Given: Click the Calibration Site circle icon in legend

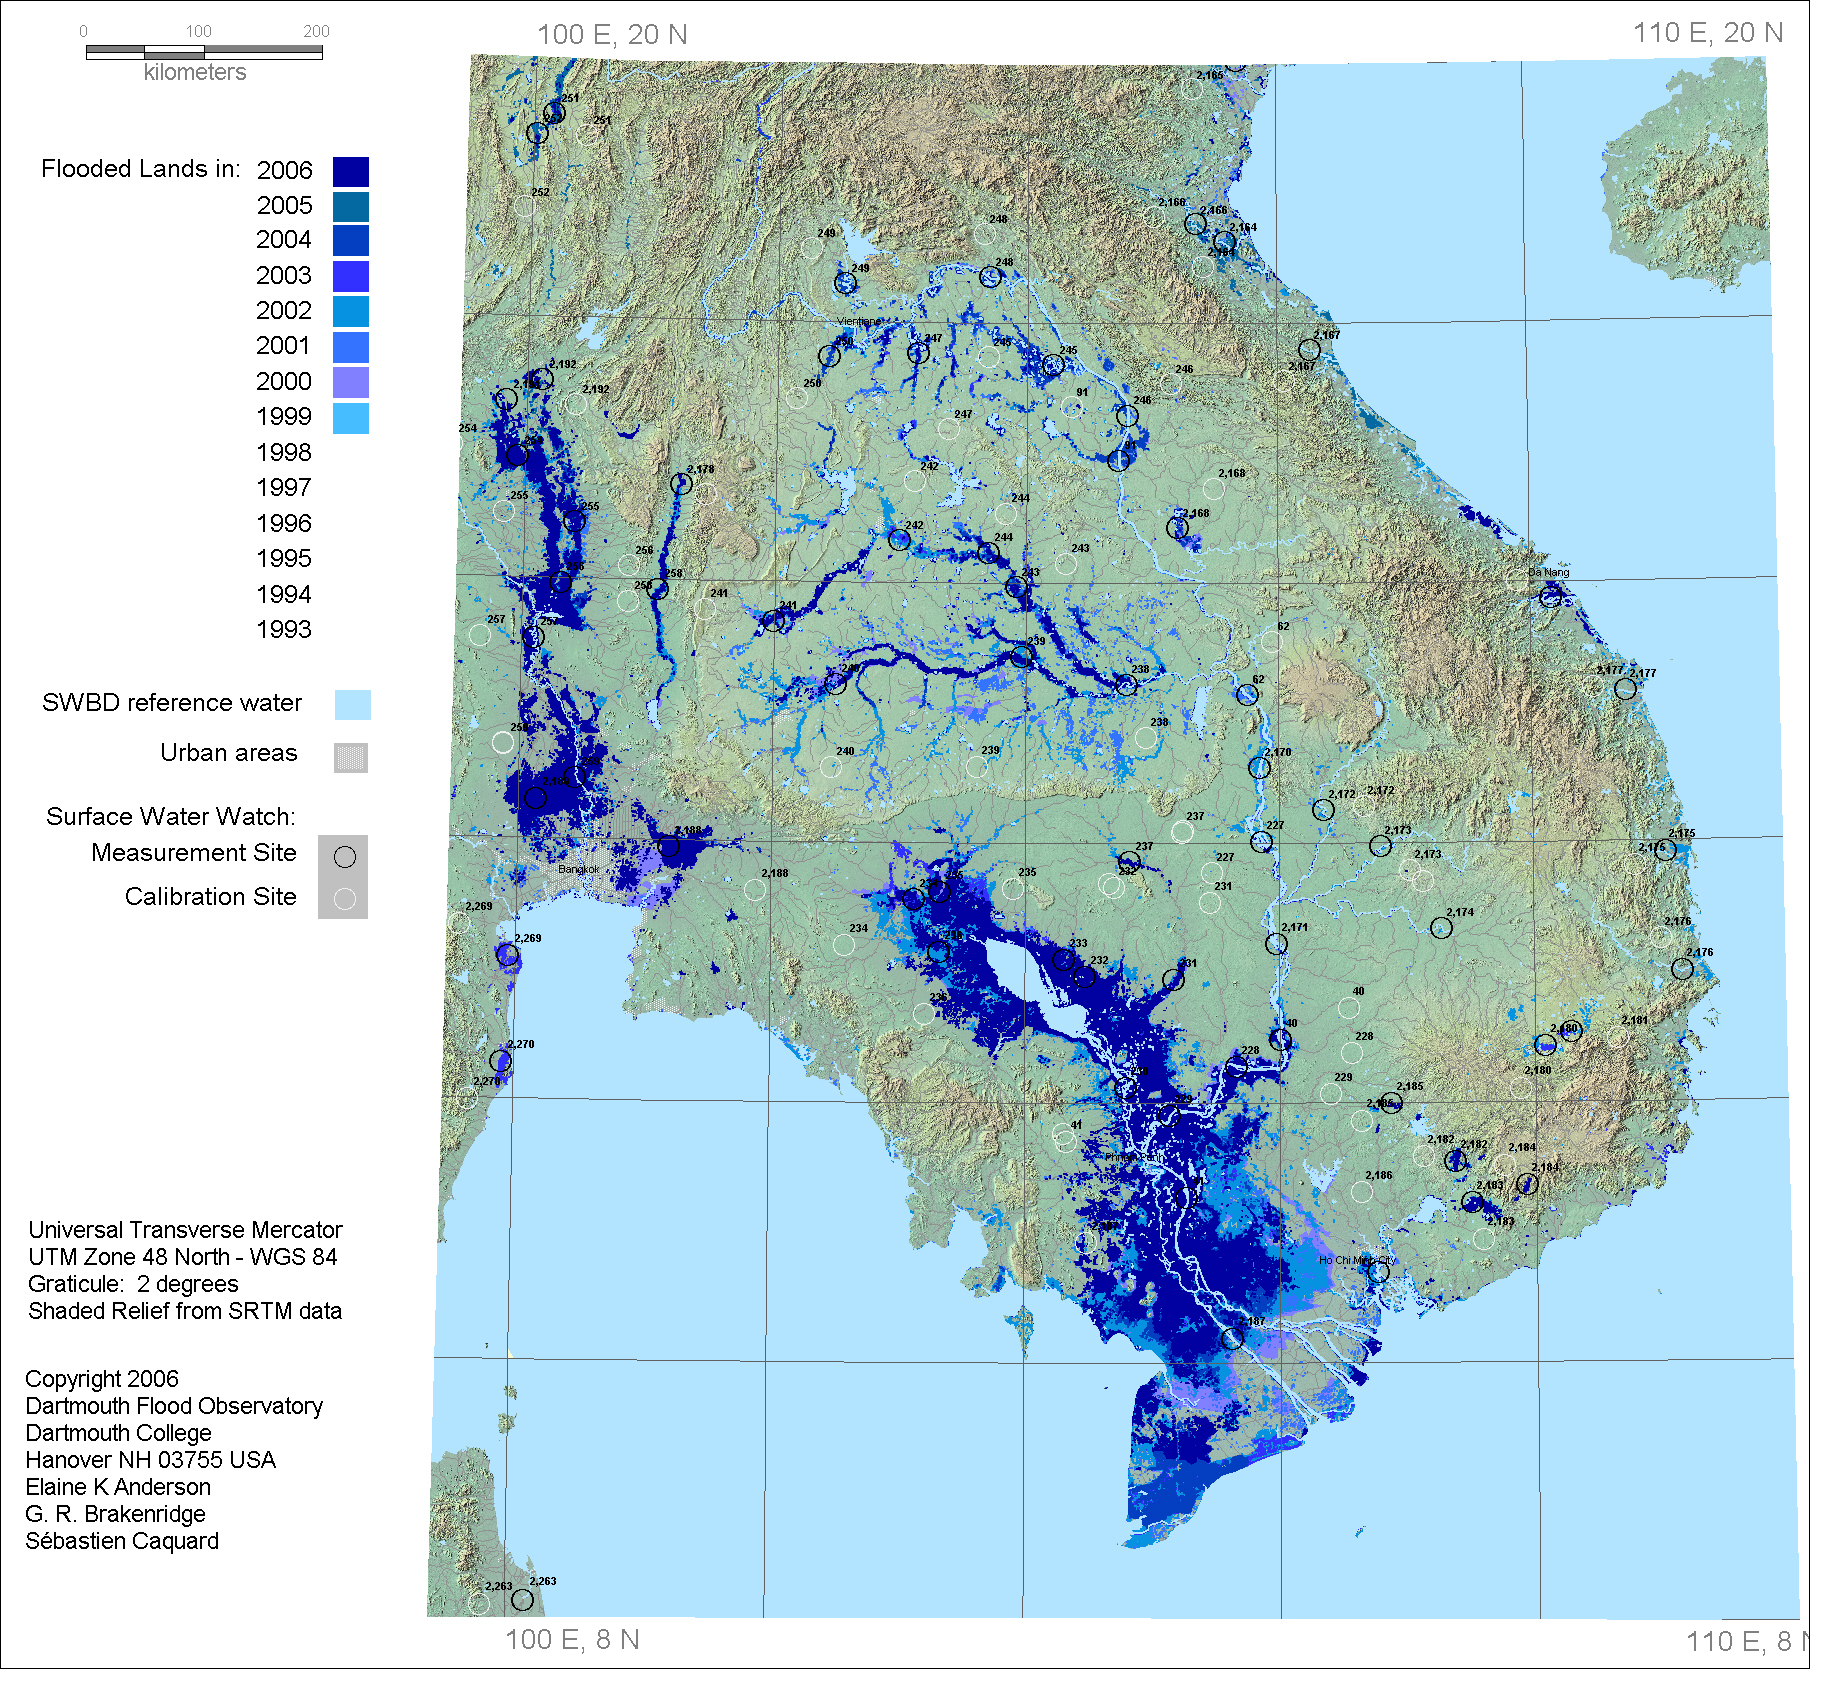Looking at the screenshot, I should pos(344,899).
